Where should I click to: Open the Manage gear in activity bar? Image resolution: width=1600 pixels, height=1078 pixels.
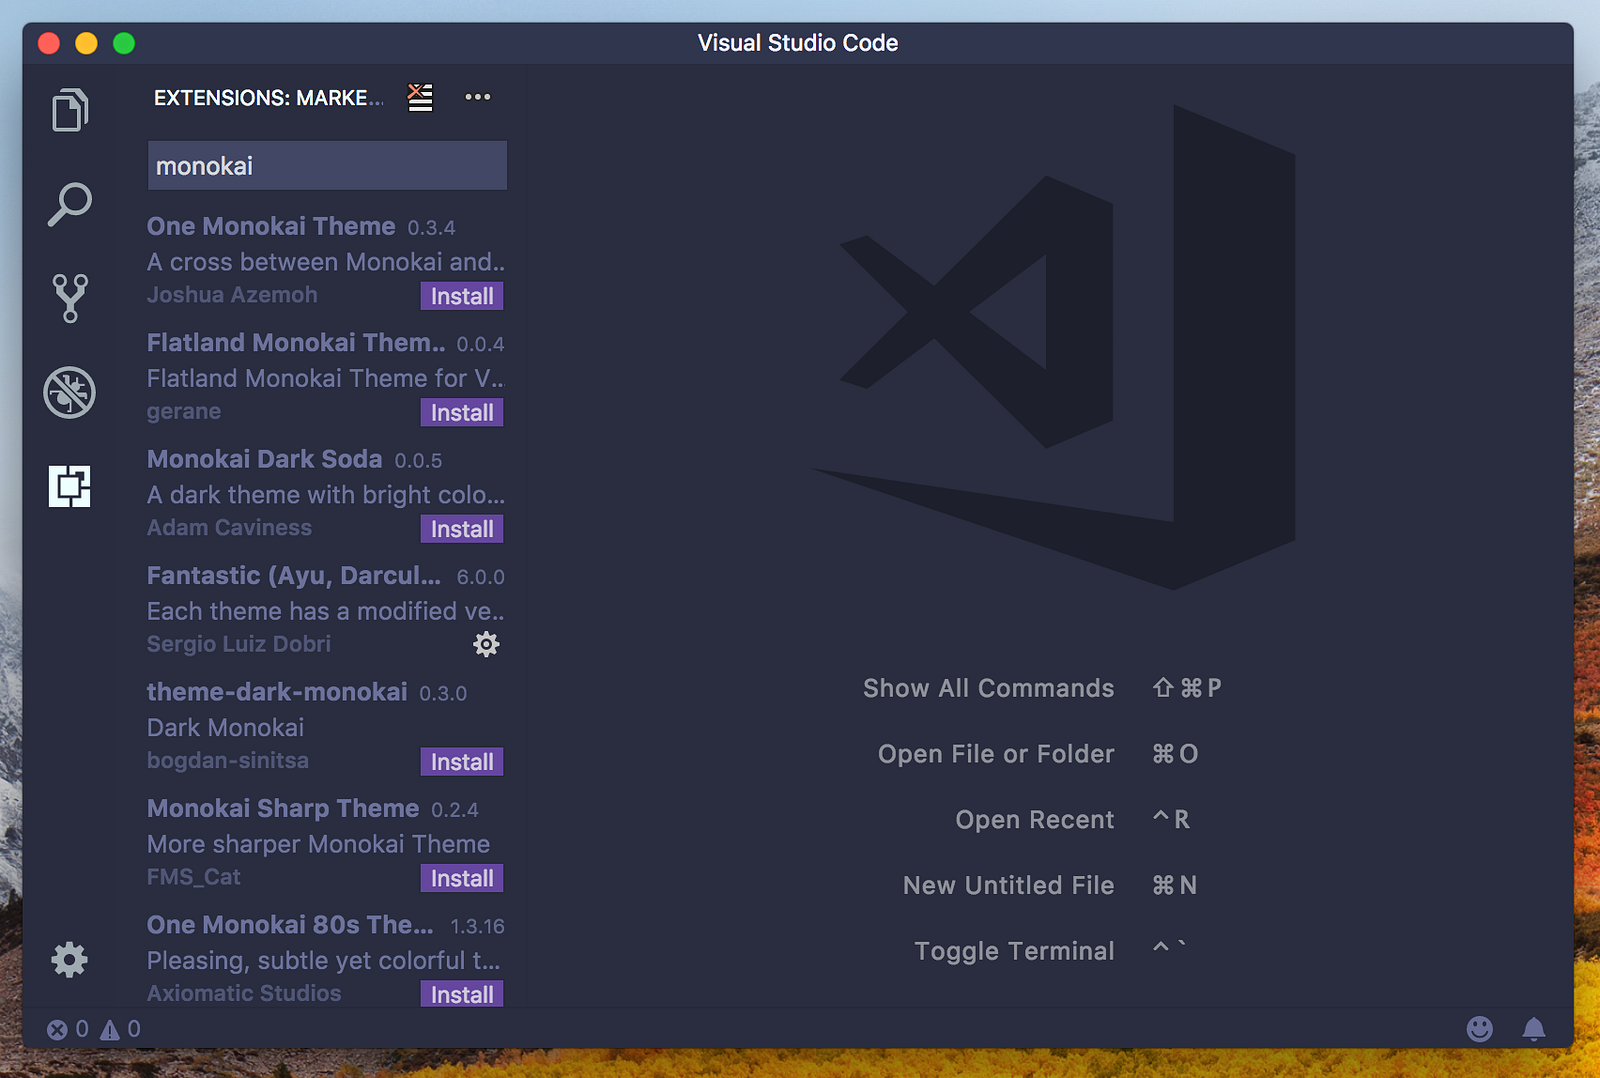tap(70, 960)
